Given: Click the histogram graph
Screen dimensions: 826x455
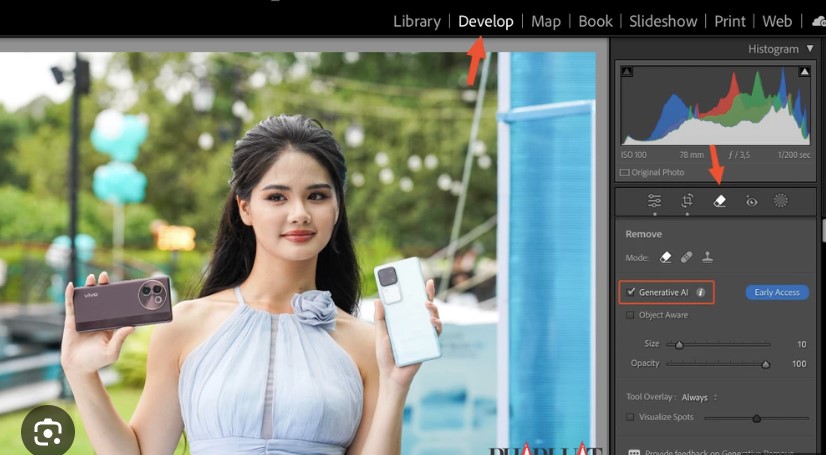Looking at the screenshot, I should (715, 105).
